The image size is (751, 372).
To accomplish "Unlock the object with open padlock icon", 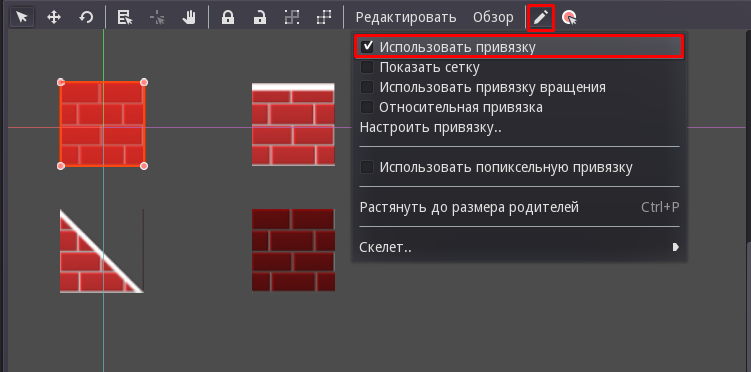I will 260,18.
